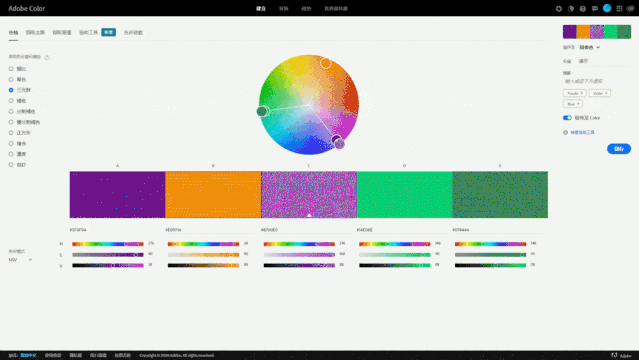Click the info icon beside accessibility tools link

(565, 133)
